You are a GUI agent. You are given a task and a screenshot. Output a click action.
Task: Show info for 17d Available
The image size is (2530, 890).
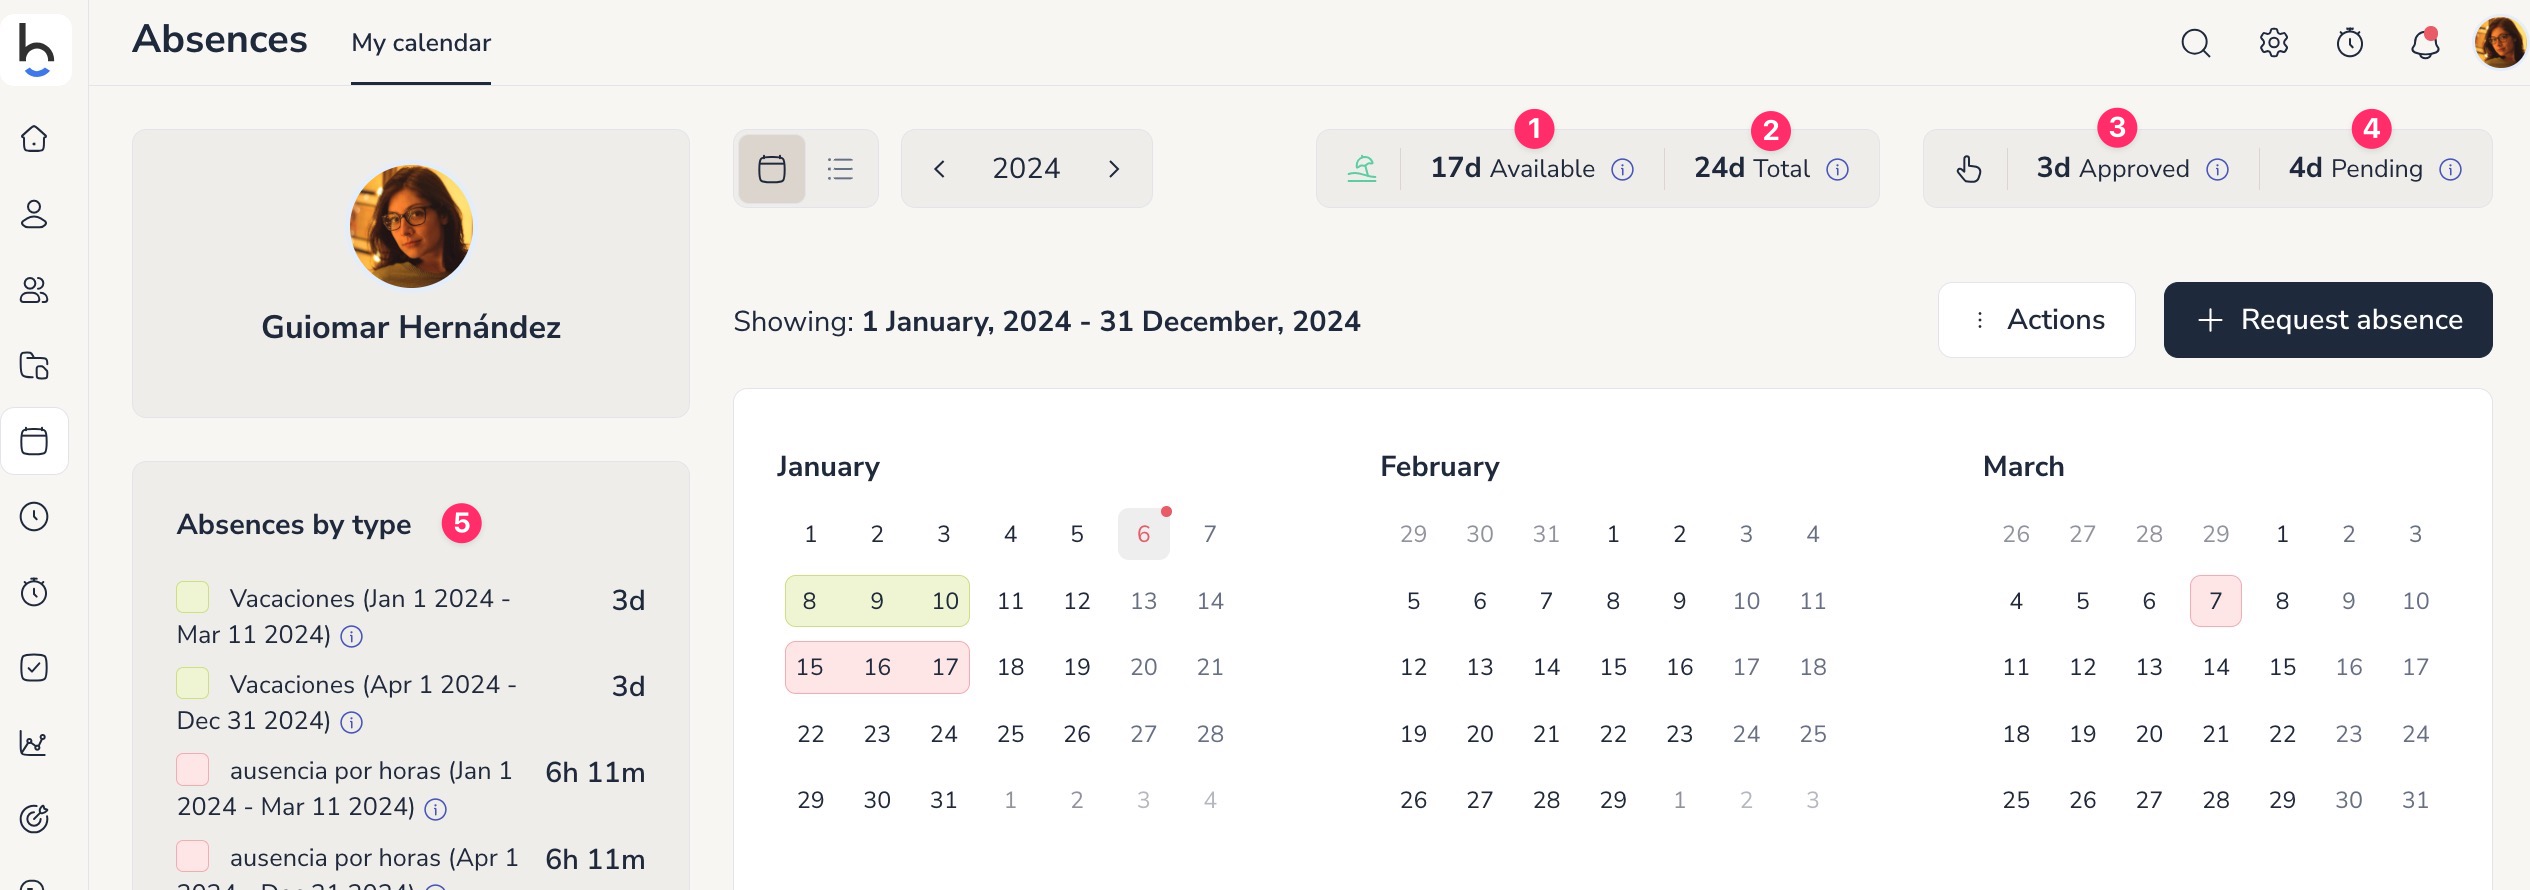1623,170
